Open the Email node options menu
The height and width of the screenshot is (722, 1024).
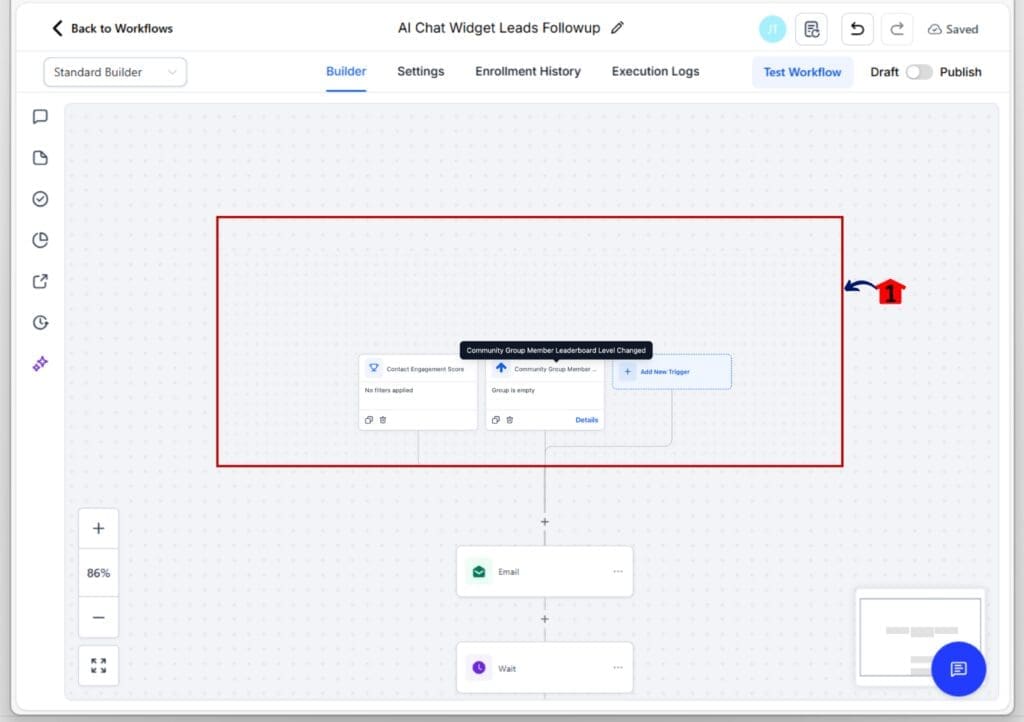click(x=617, y=571)
